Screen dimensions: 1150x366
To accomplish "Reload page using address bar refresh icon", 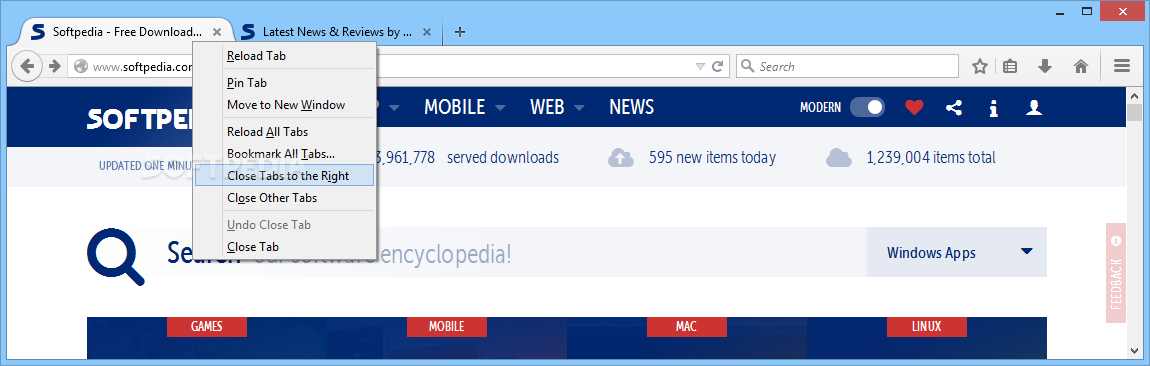I will [x=718, y=66].
